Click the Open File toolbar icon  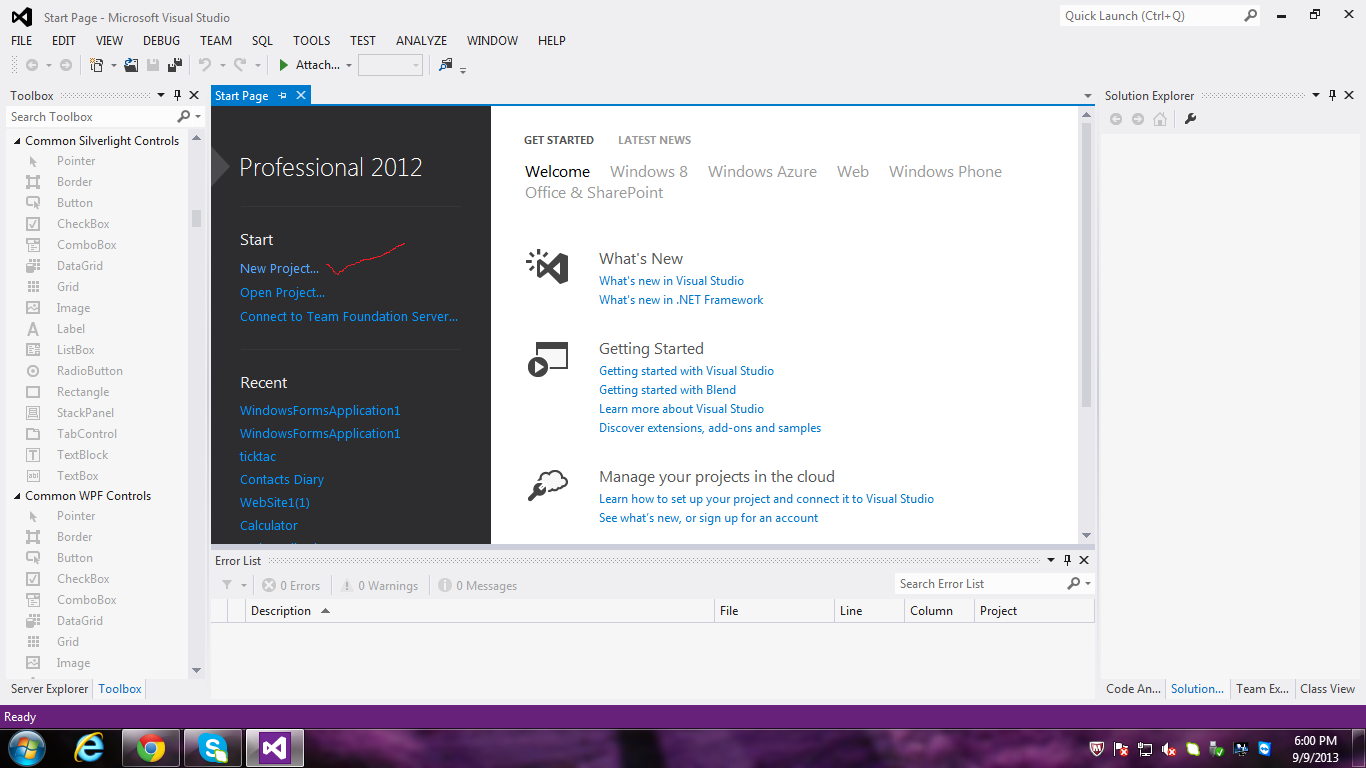pos(131,65)
